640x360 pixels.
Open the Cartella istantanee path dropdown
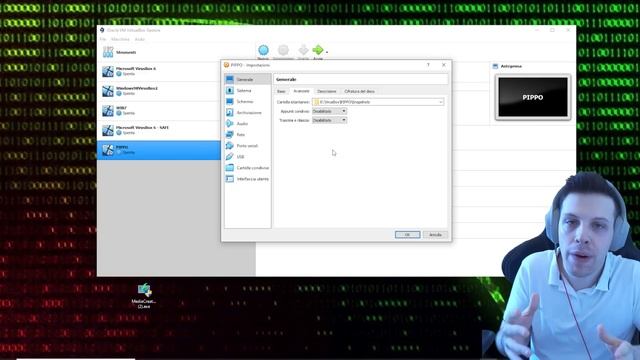coord(441,102)
